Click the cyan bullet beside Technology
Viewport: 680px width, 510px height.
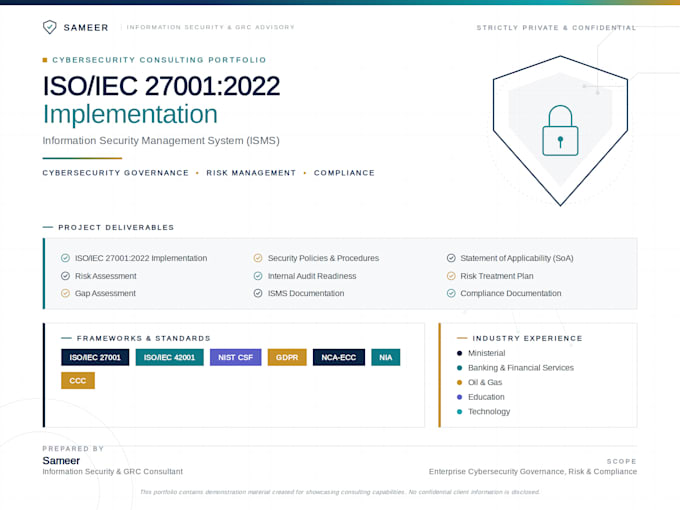coord(459,412)
